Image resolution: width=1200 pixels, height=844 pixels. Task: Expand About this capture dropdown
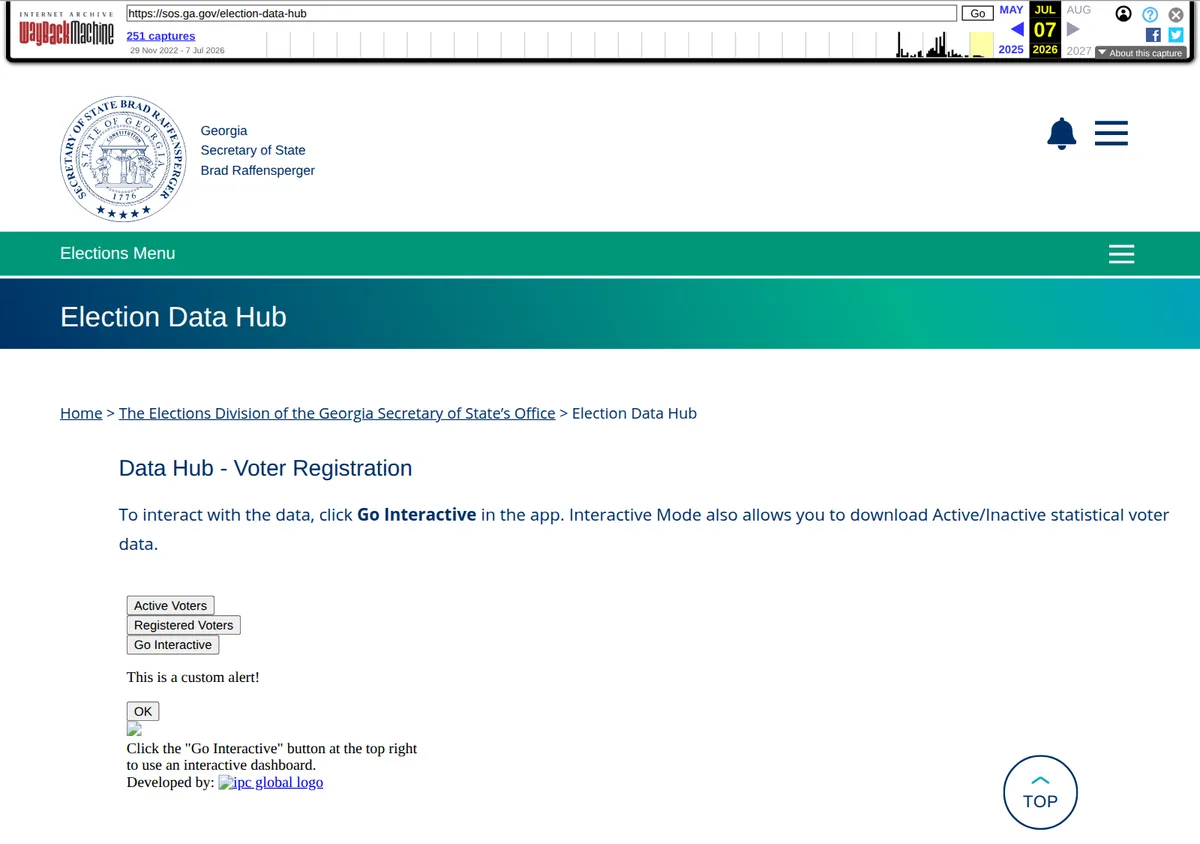1139,53
